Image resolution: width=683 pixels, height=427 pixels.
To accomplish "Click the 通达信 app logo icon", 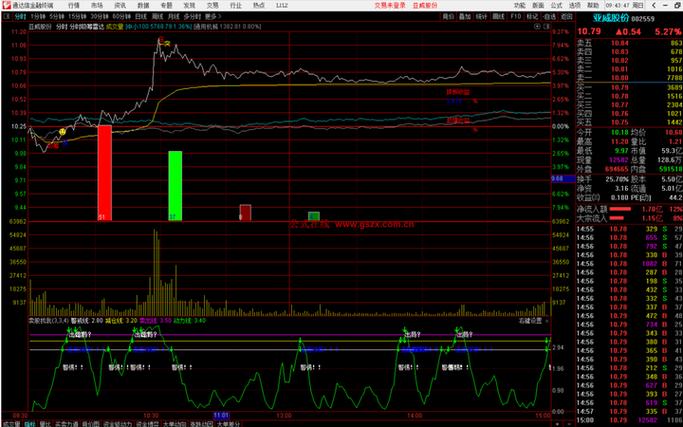I will click(x=6, y=5).
